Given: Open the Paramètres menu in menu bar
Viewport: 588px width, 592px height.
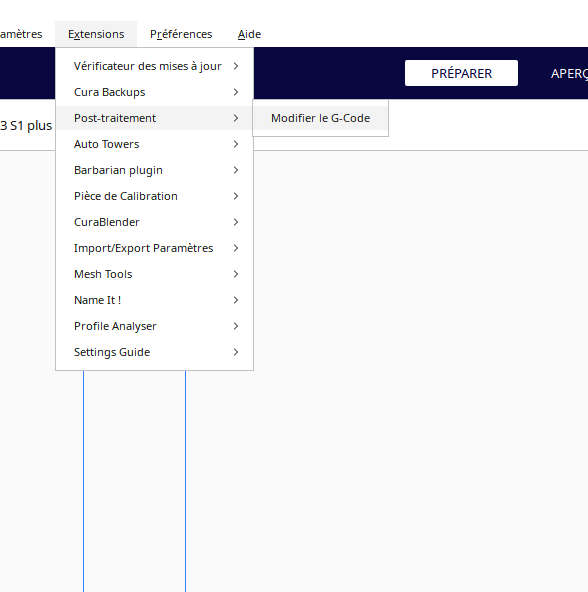Looking at the screenshot, I should [21, 34].
